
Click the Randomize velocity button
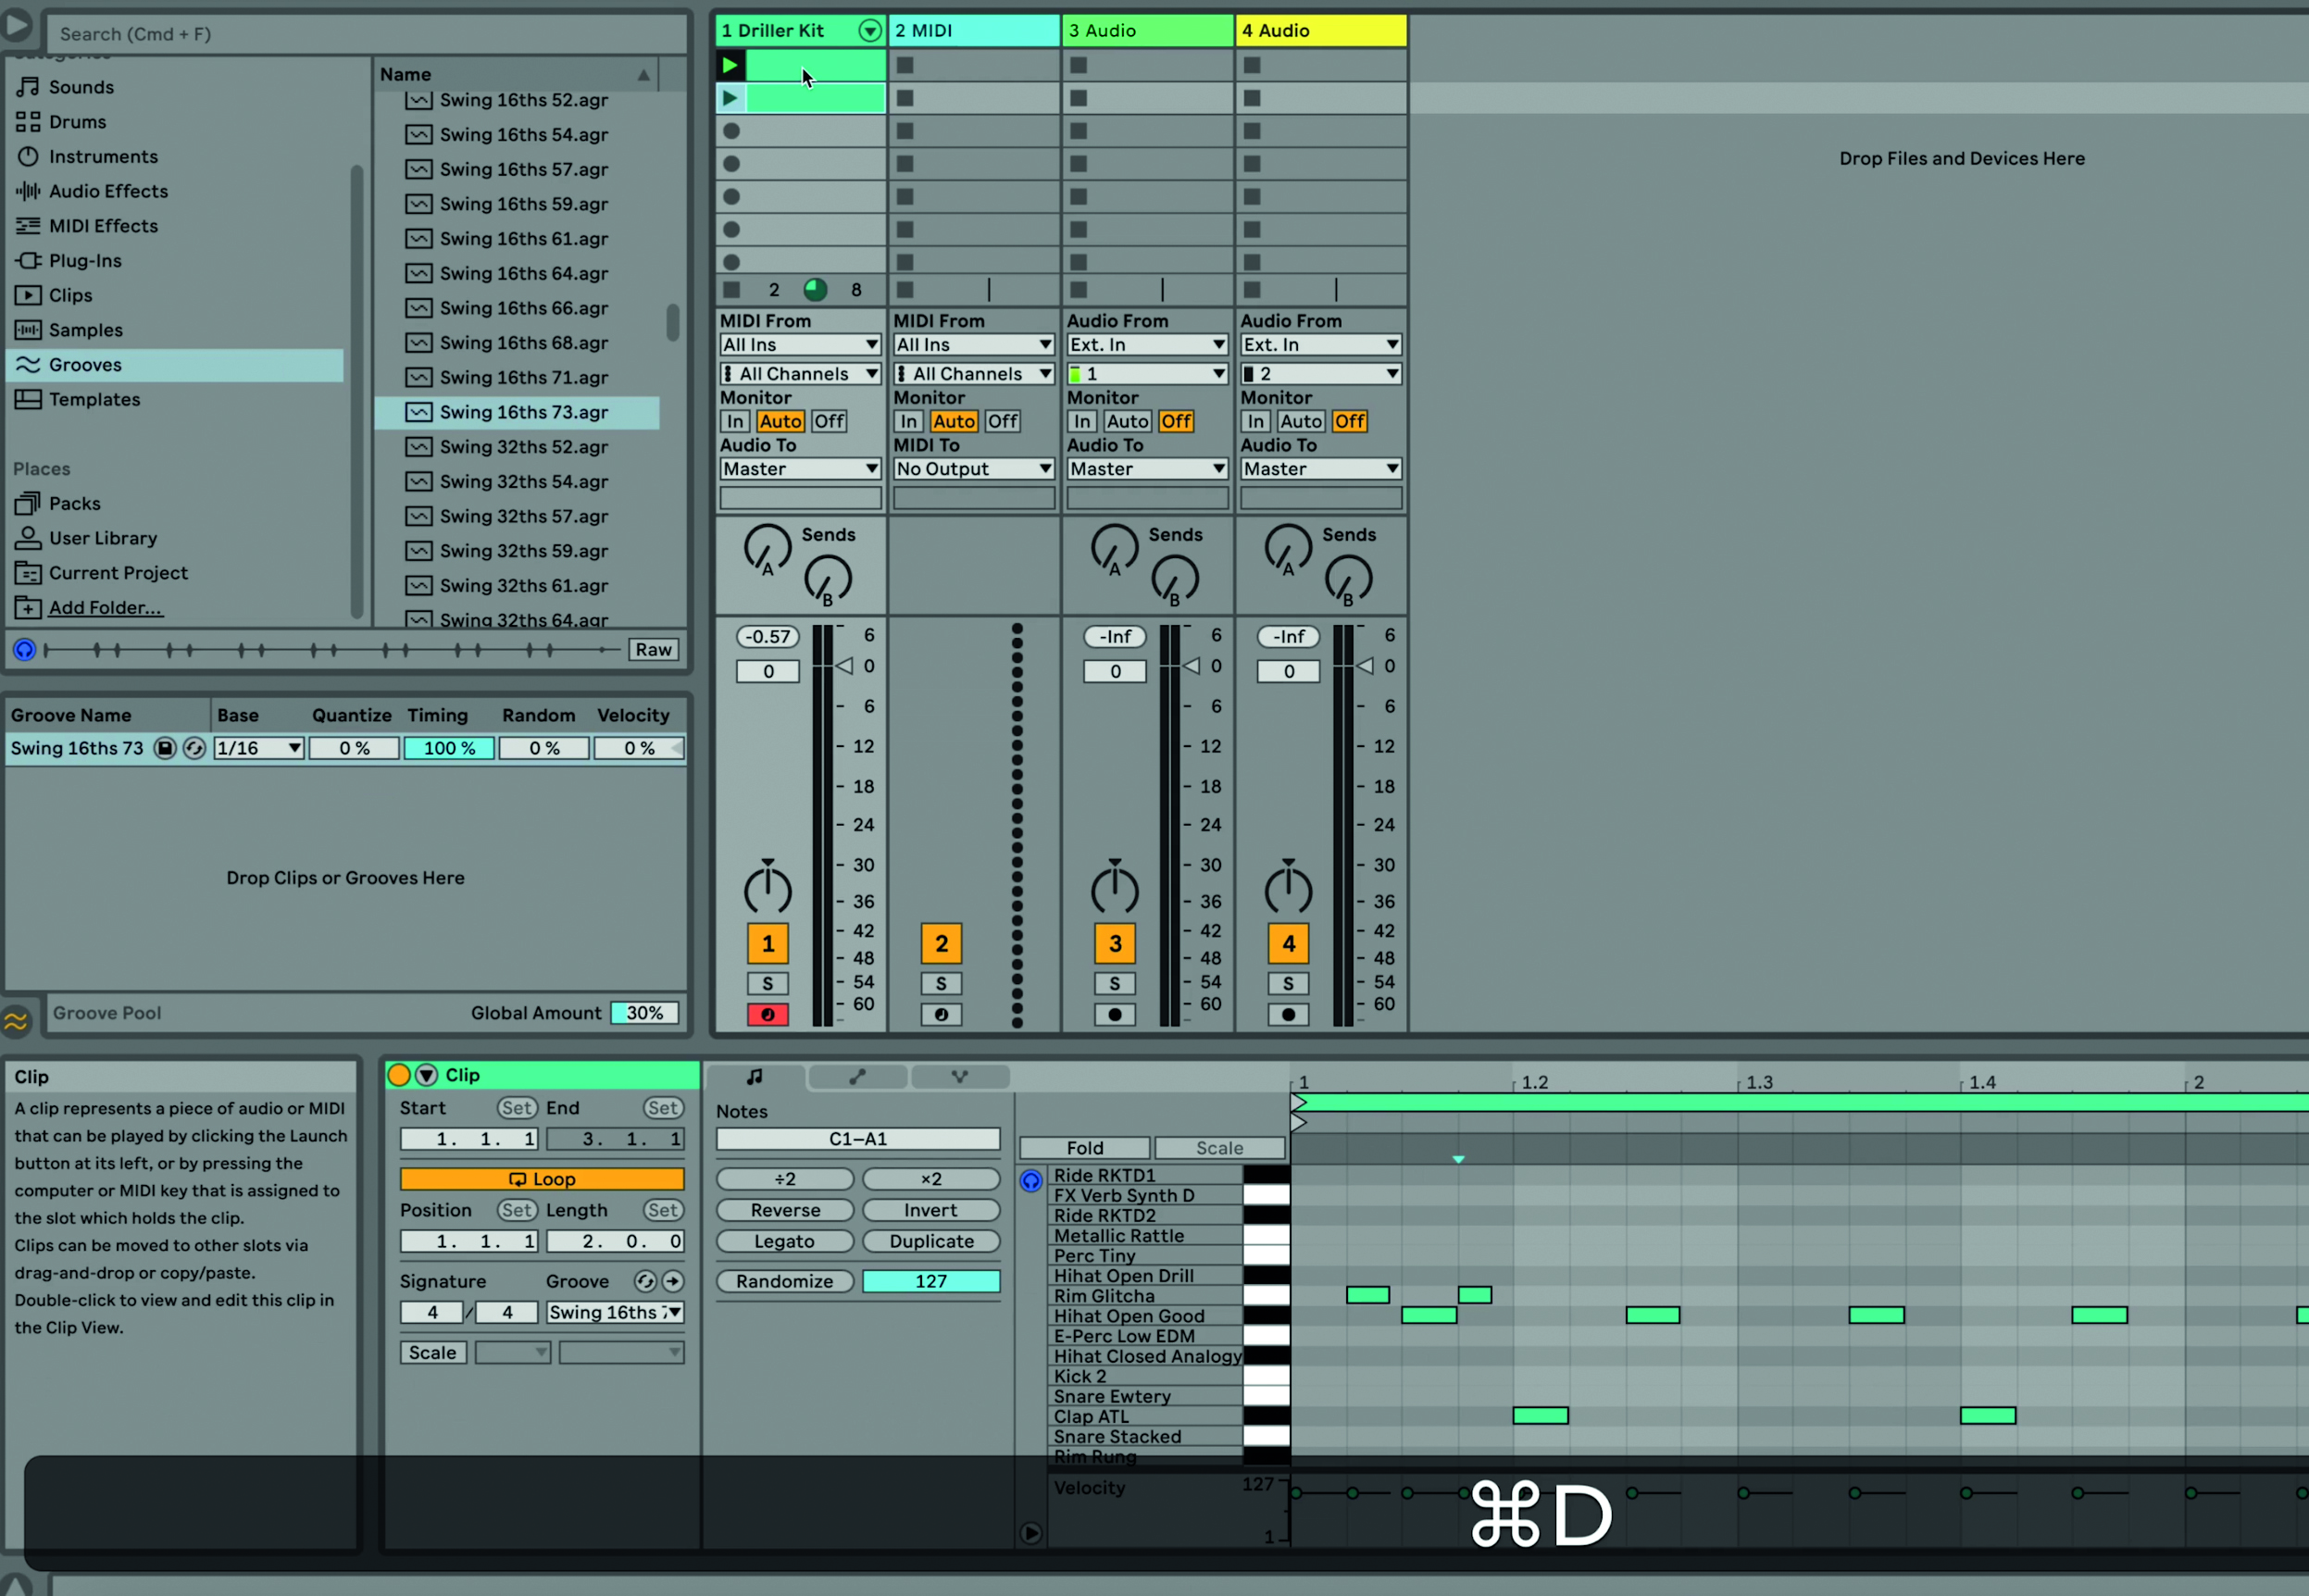[785, 1282]
